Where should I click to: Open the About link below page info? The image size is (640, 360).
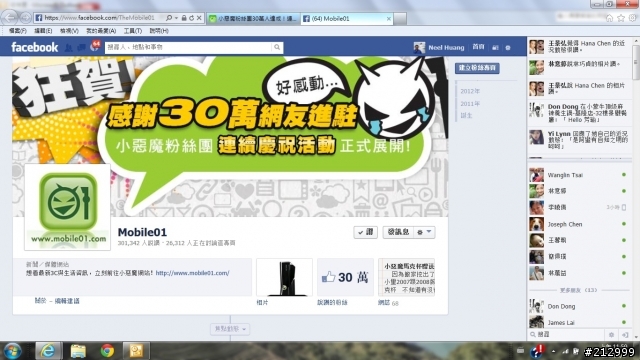click(40, 301)
